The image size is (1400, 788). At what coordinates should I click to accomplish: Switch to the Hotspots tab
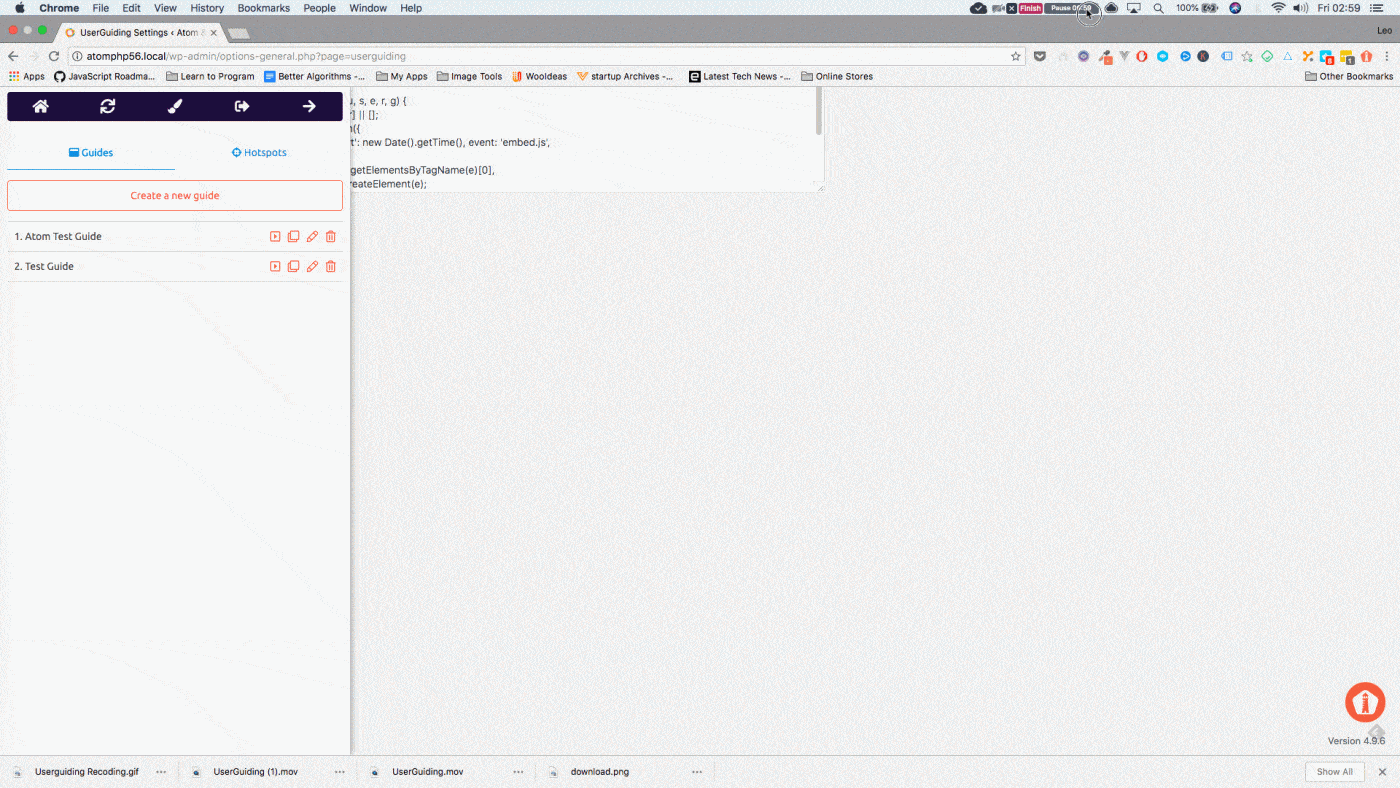point(259,152)
